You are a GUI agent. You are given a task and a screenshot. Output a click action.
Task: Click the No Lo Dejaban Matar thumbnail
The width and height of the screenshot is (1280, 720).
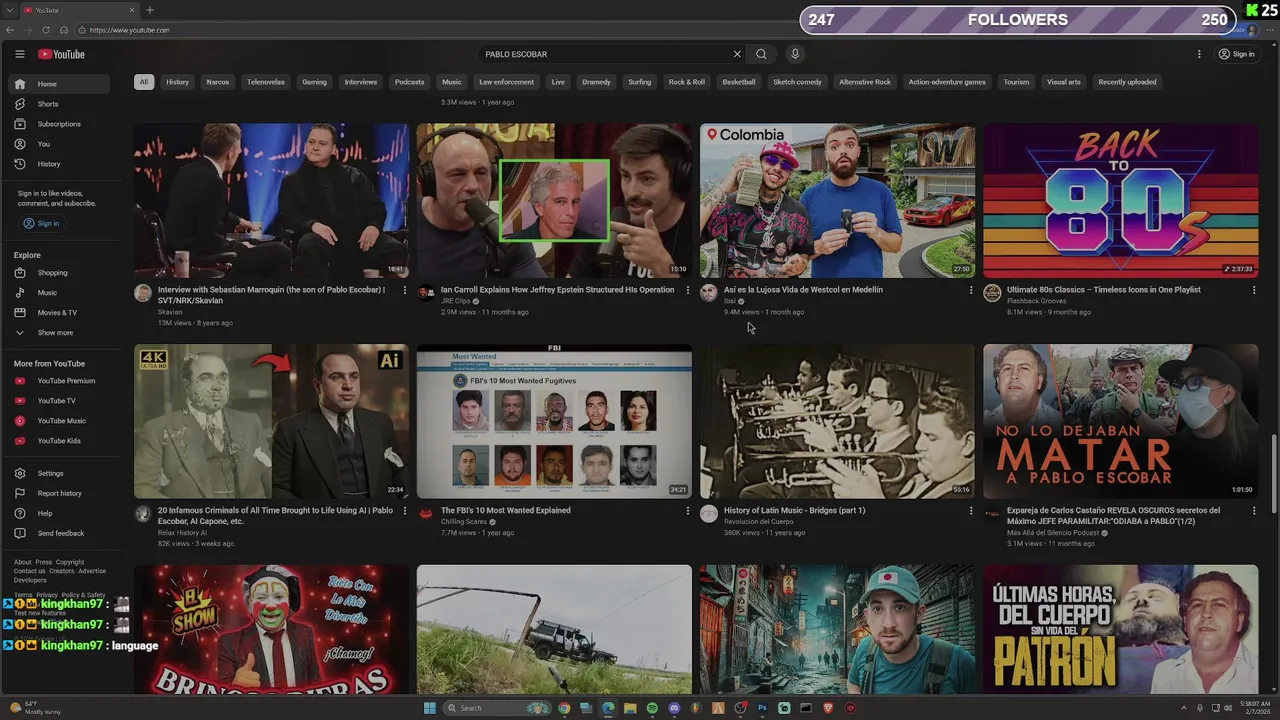1121,421
